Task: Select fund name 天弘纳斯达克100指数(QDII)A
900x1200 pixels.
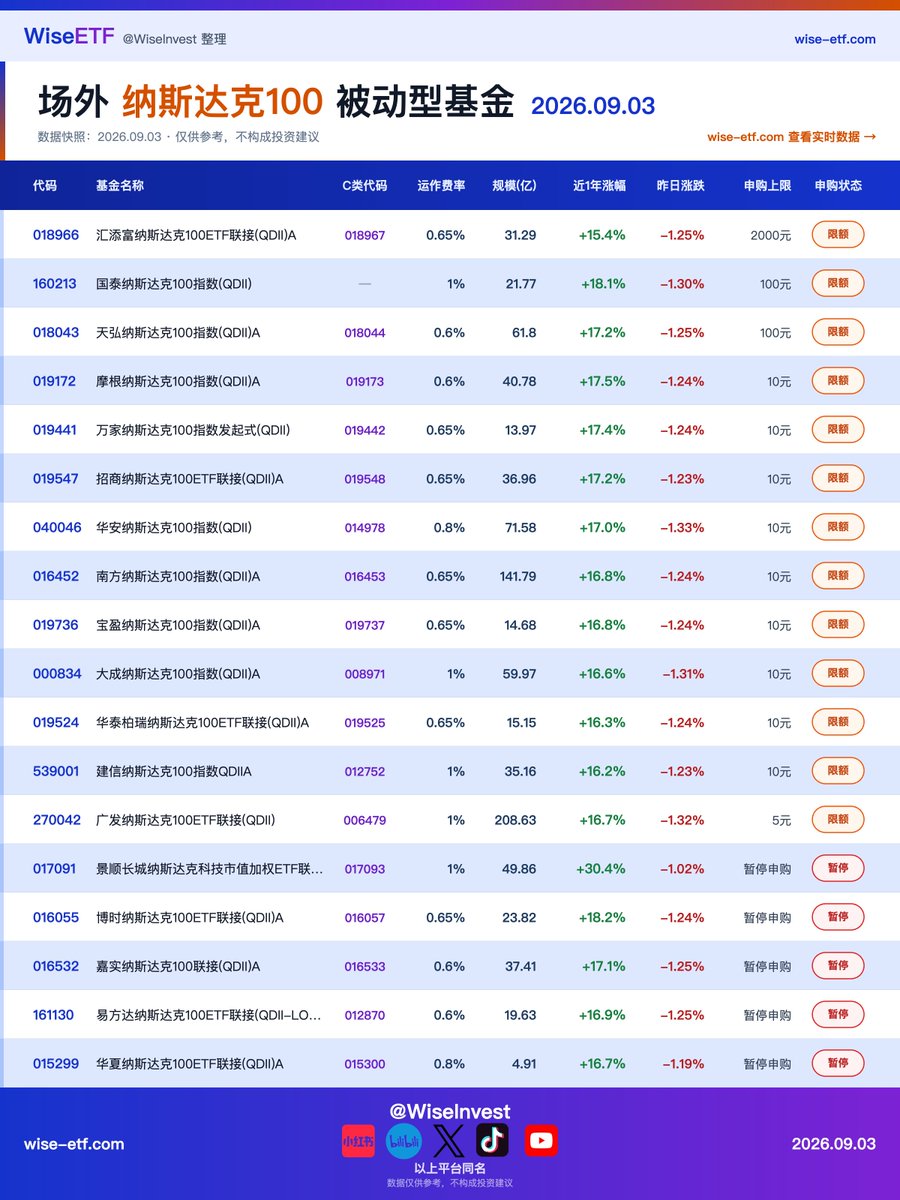Action: (178, 332)
